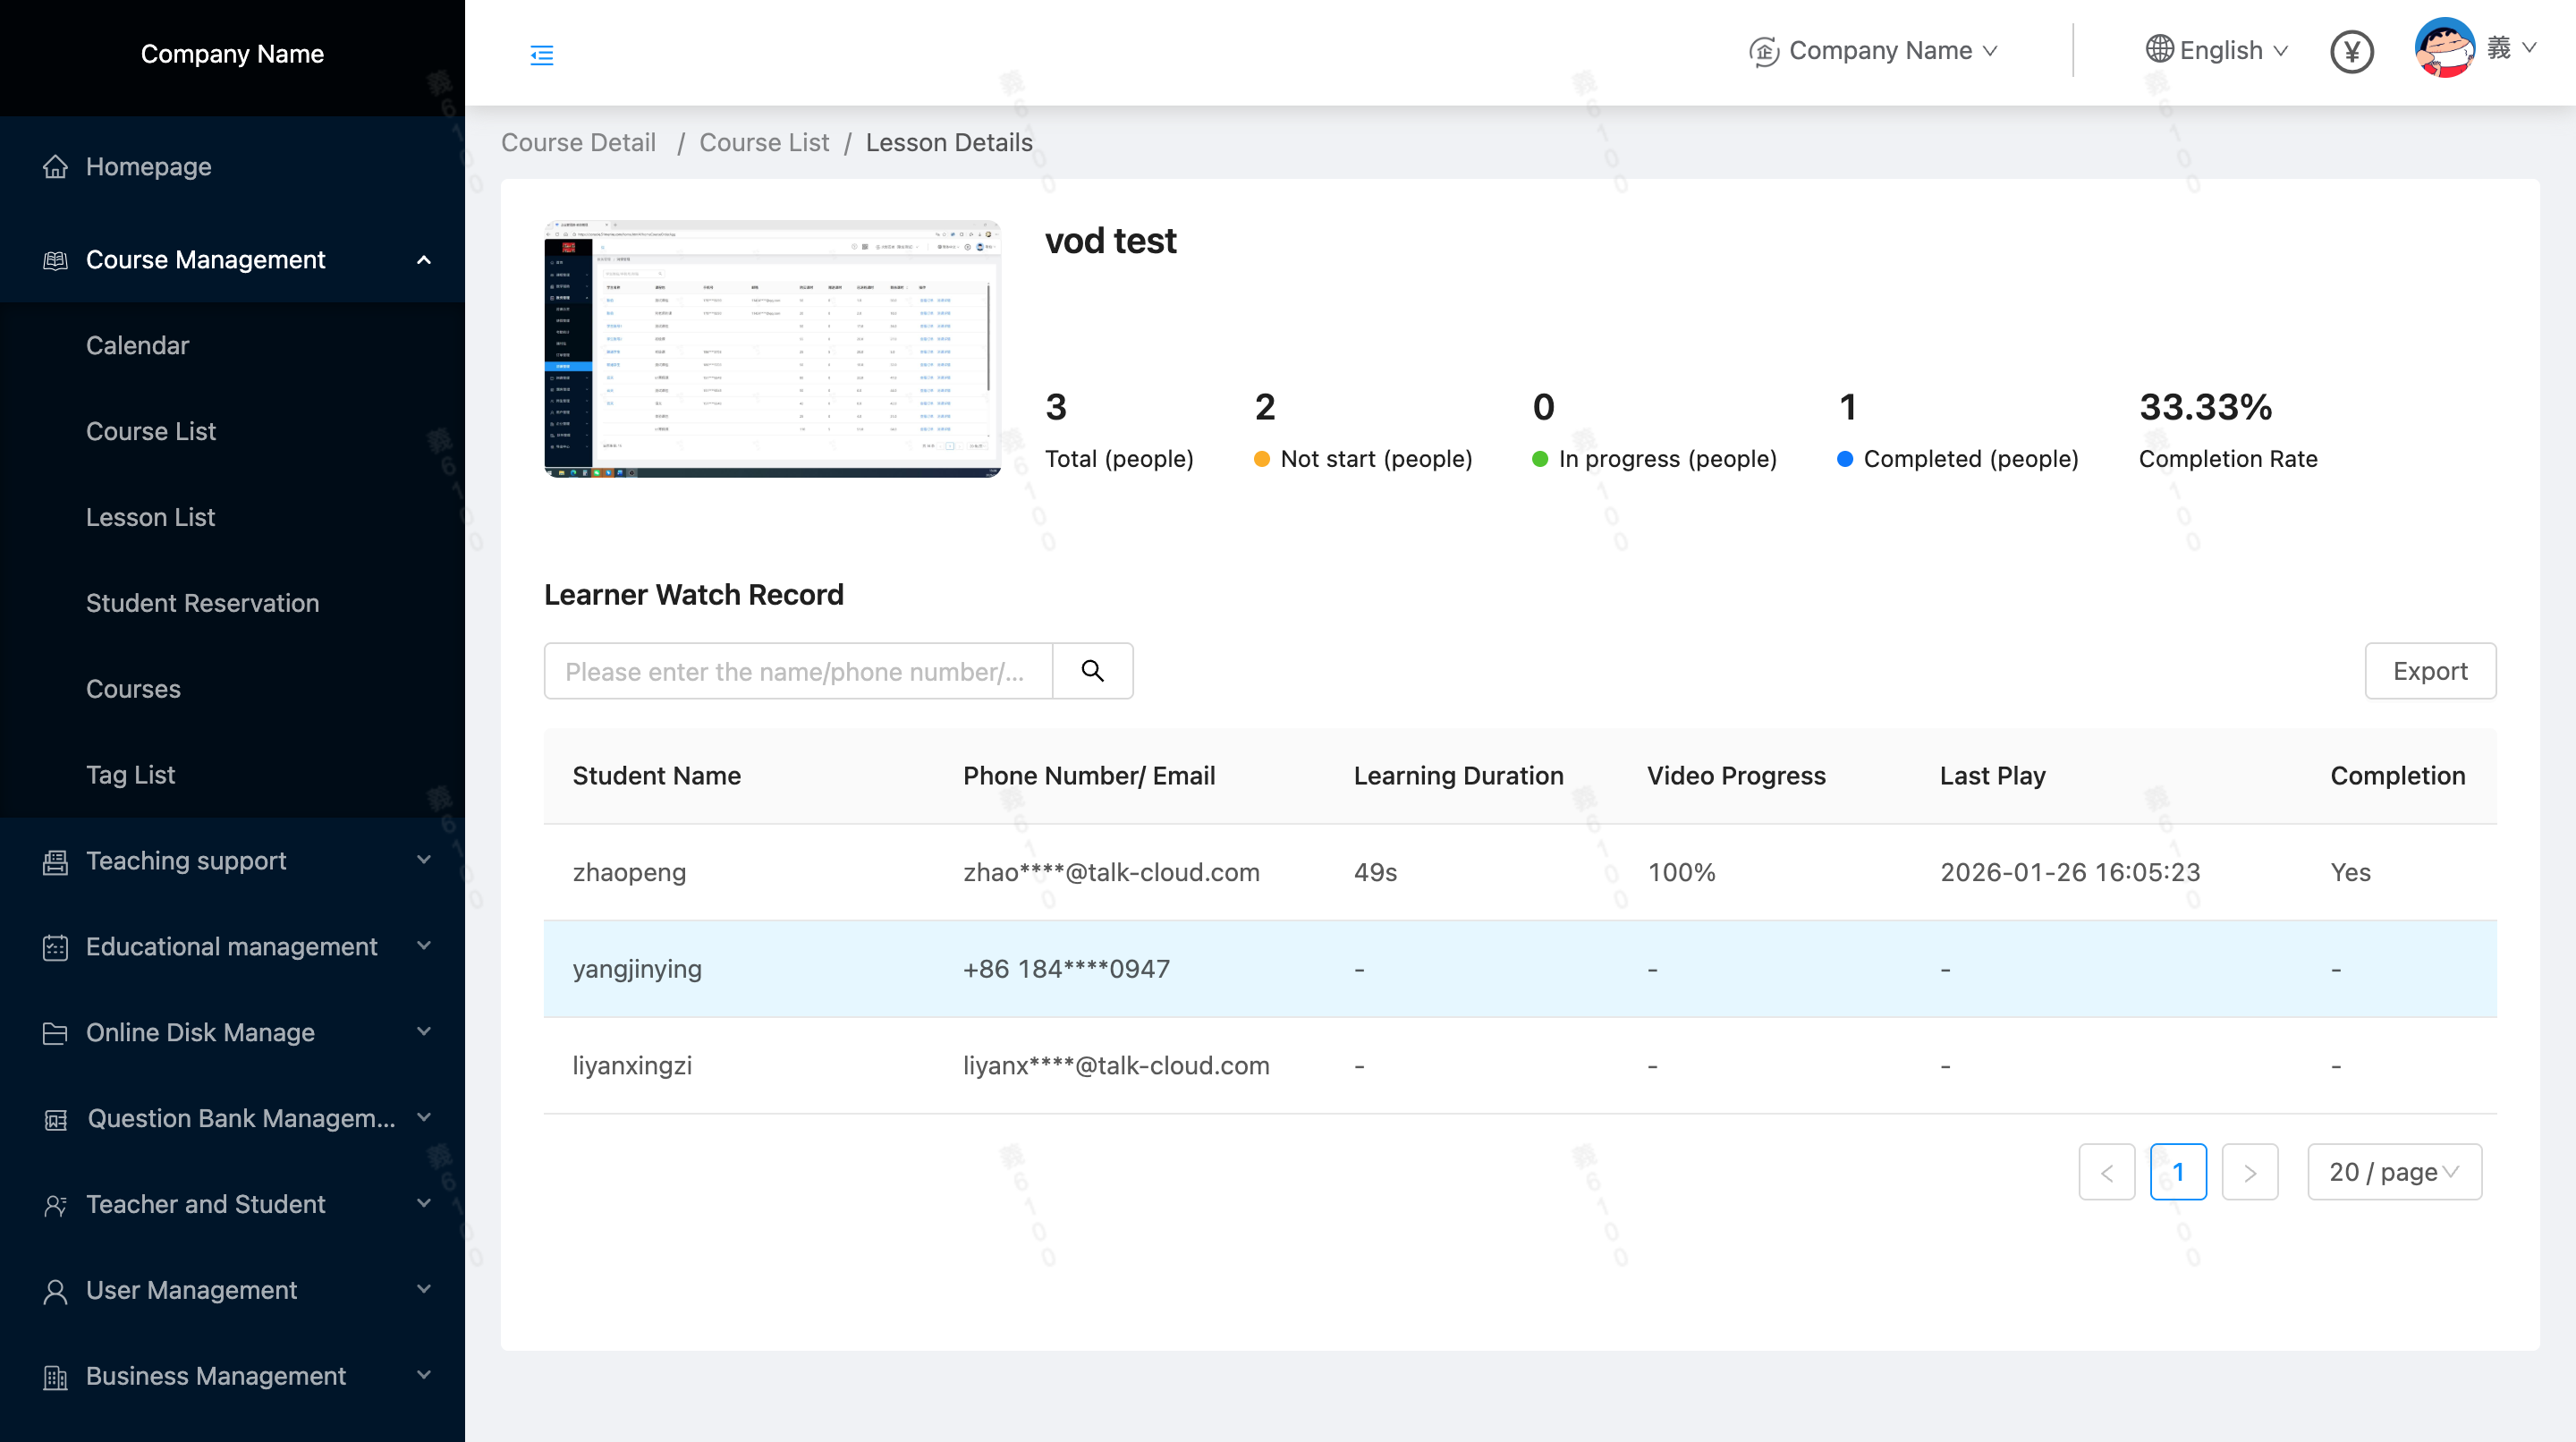Image resolution: width=2576 pixels, height=1442 pixels.
Task: Click the Online Disk Manage folder icon
Action: coord(55,1032)
